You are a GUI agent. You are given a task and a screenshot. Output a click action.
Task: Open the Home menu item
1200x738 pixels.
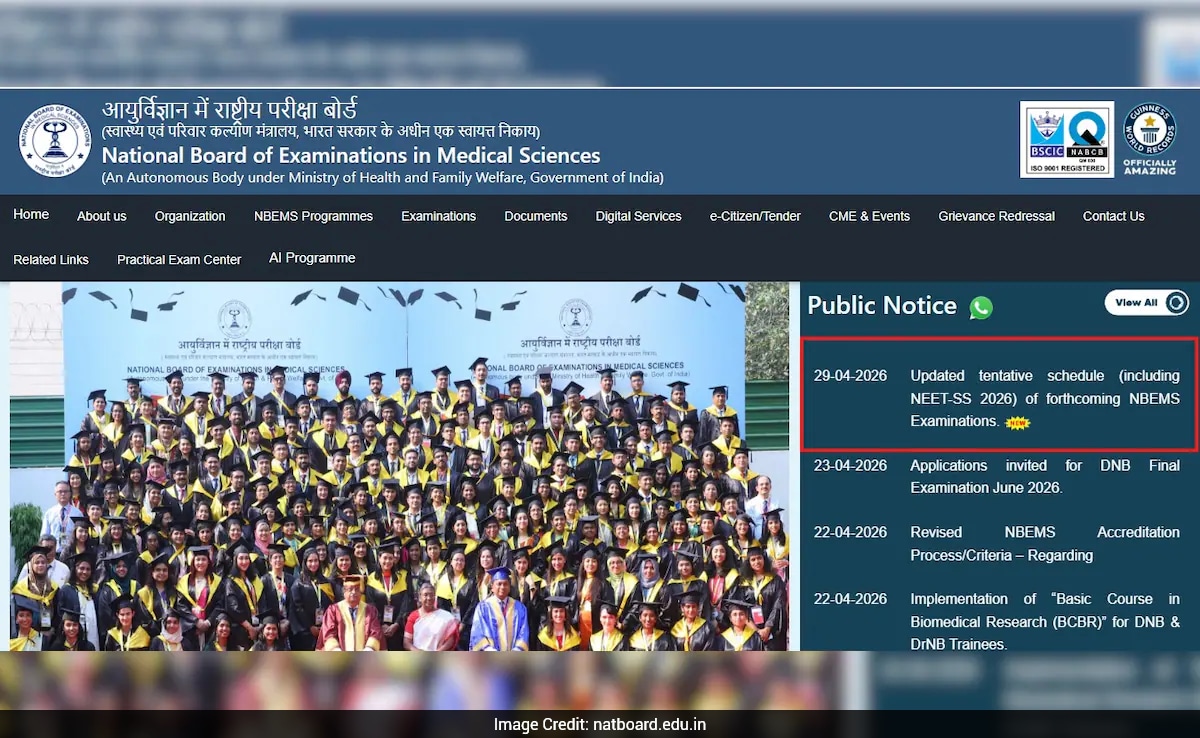tap(31, 214)
